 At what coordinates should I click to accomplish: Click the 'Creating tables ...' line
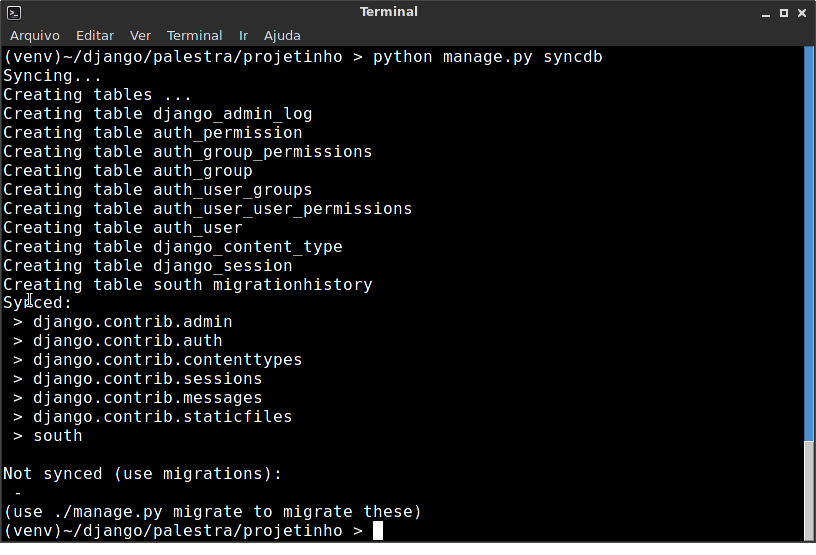tap(97, 95)
